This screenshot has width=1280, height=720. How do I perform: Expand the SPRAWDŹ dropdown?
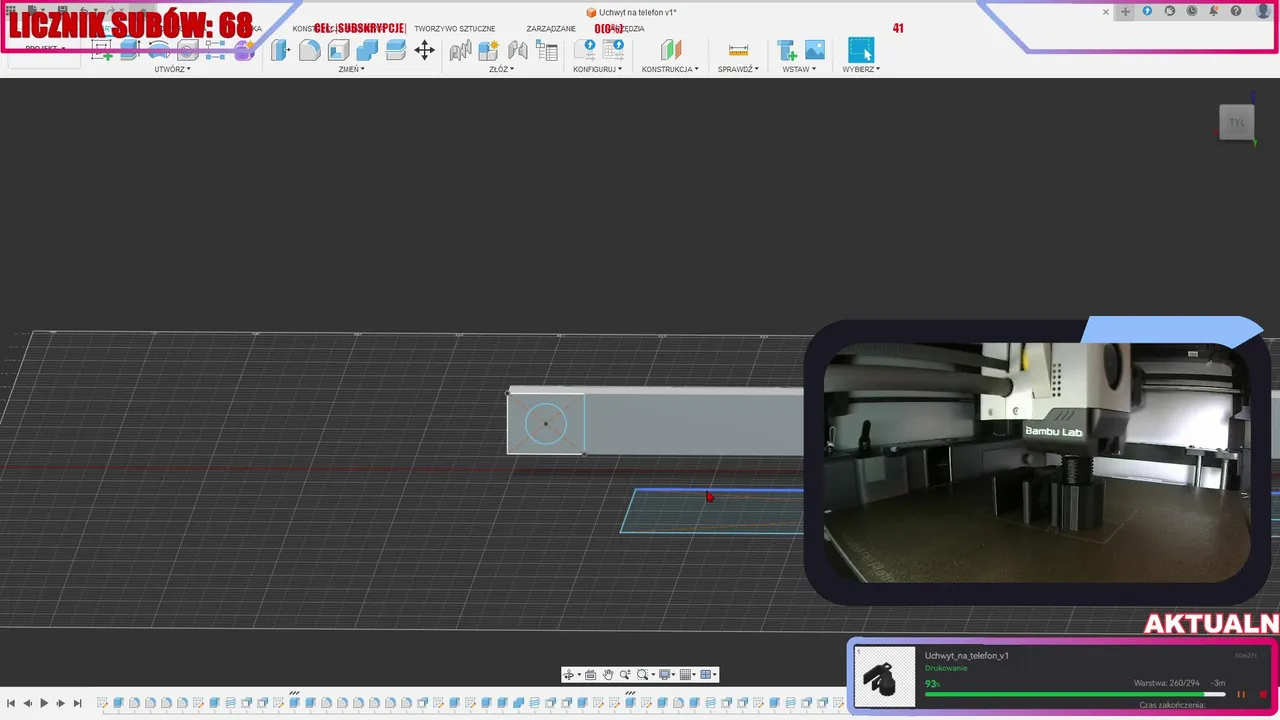(x=738, y=69)
